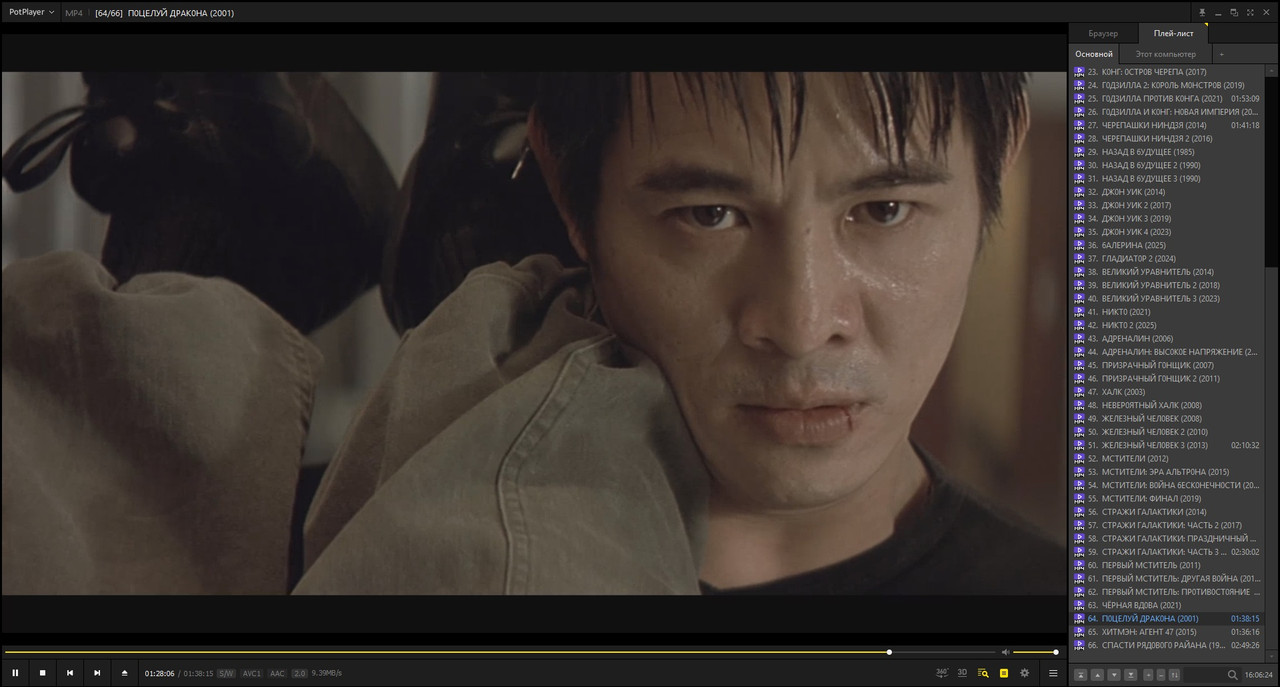The image size is (1280, 687).
Task: Stop the video playback
Action: click(42, 673)
